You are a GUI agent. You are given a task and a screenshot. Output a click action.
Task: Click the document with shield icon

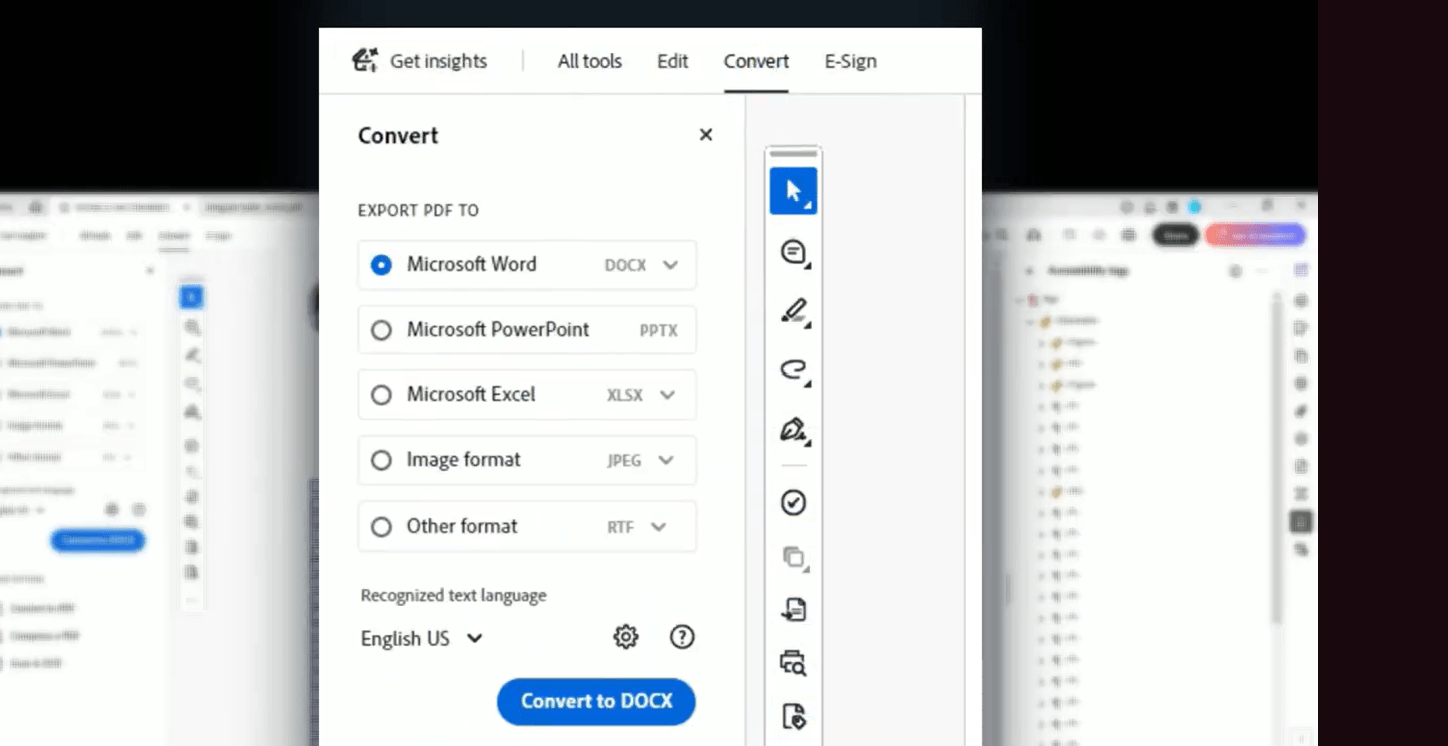[x=793, y=716]
